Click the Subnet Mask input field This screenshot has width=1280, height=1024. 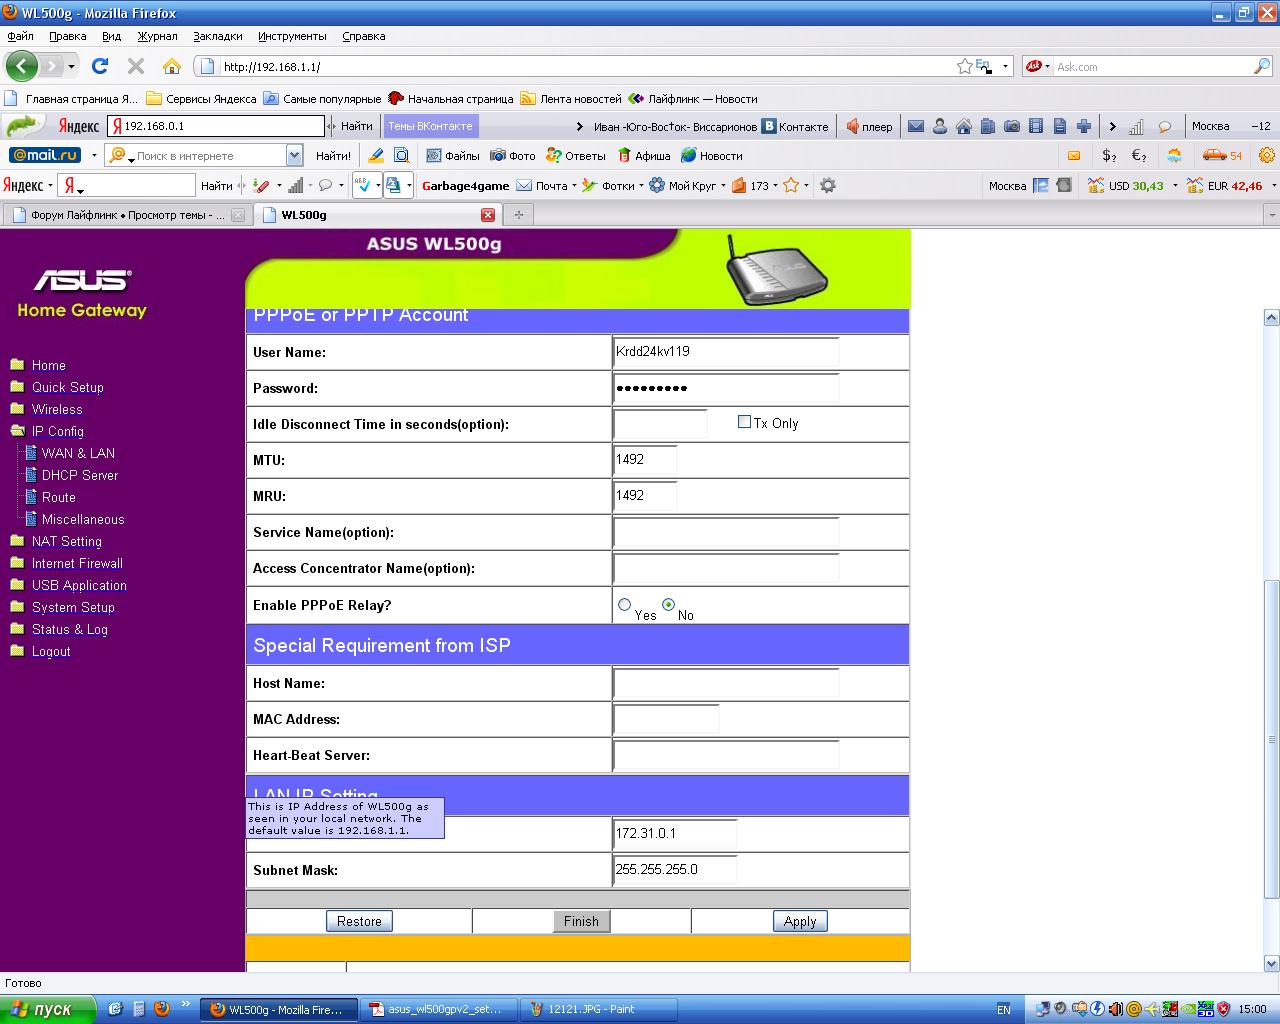(x=675, y=870)
